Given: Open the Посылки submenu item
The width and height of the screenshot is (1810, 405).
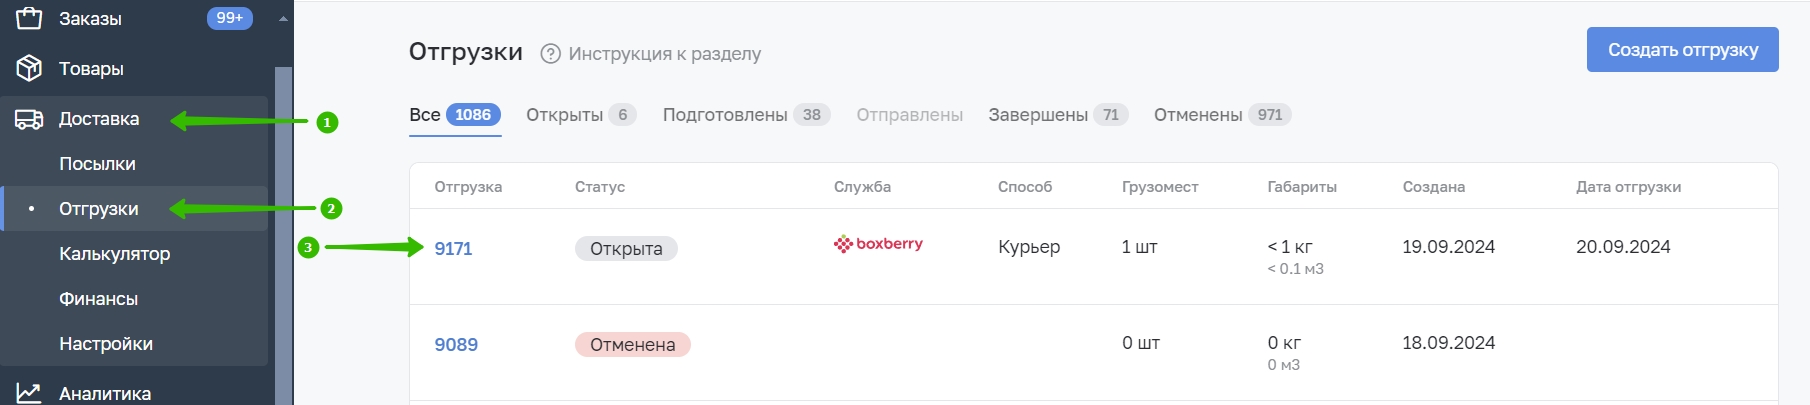Looking at the screenshot, I should (x=97, y=164).
